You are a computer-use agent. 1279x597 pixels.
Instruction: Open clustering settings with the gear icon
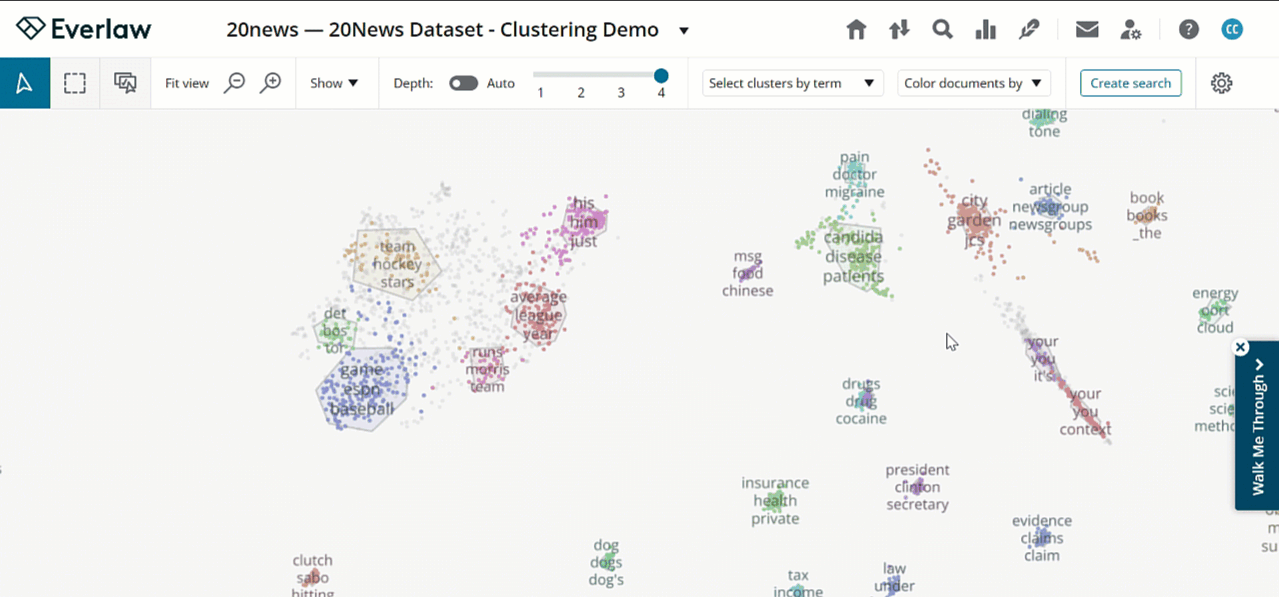pyautogui.click(x=1221, y=83)
